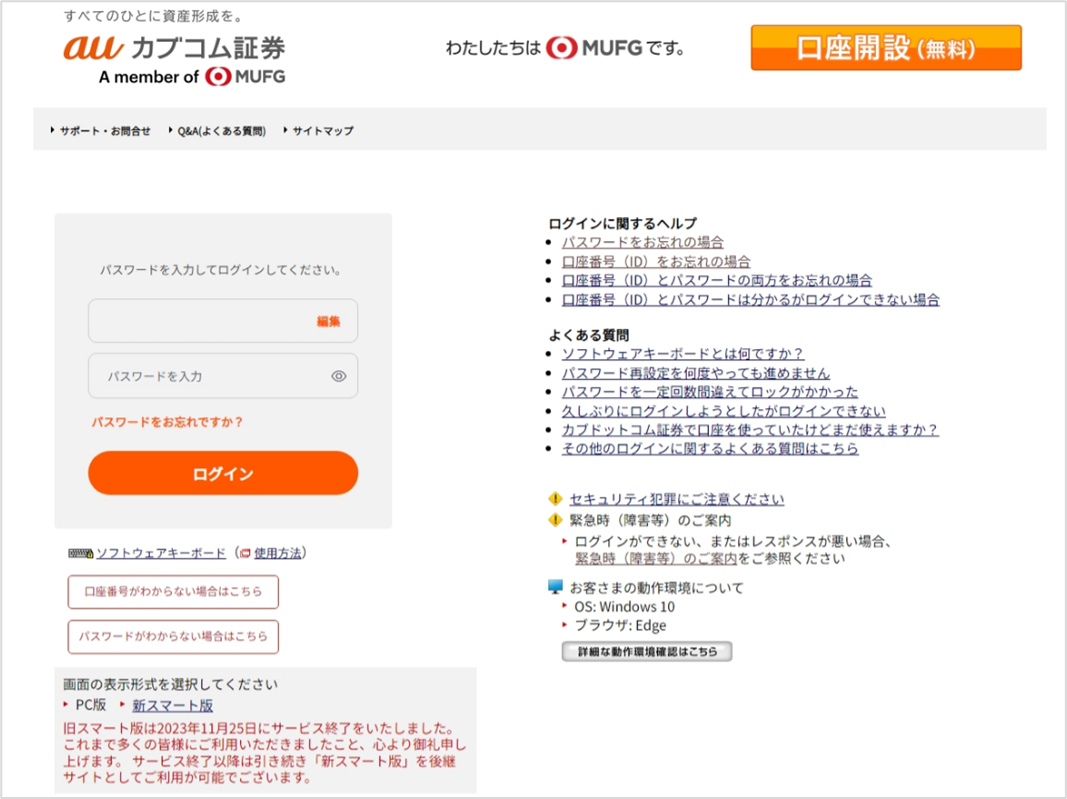Click the お客さまの動作環境について text

pos(657,587)
